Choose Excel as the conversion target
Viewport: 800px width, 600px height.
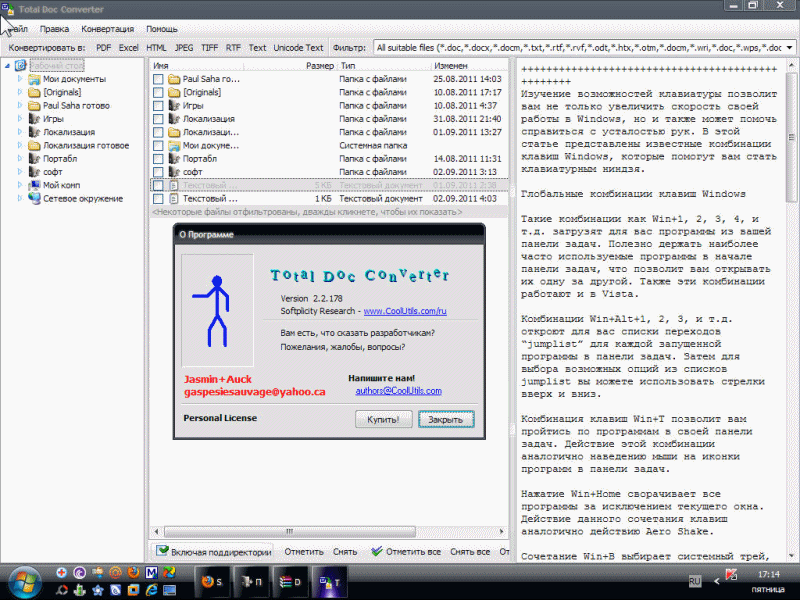click(129, 47)
